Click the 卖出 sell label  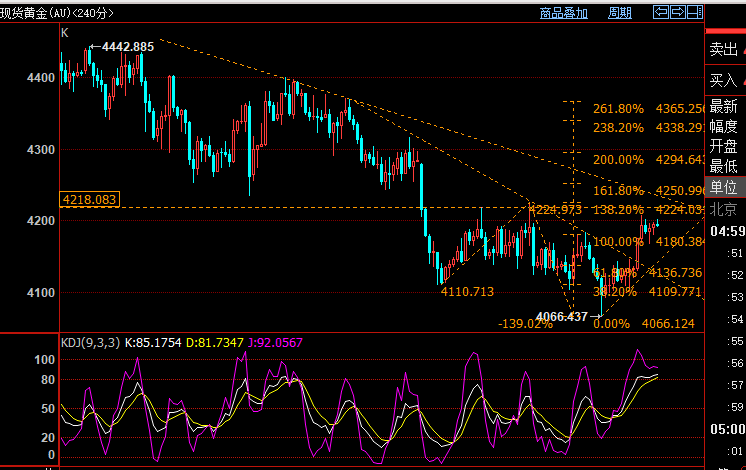pos(723,49)
